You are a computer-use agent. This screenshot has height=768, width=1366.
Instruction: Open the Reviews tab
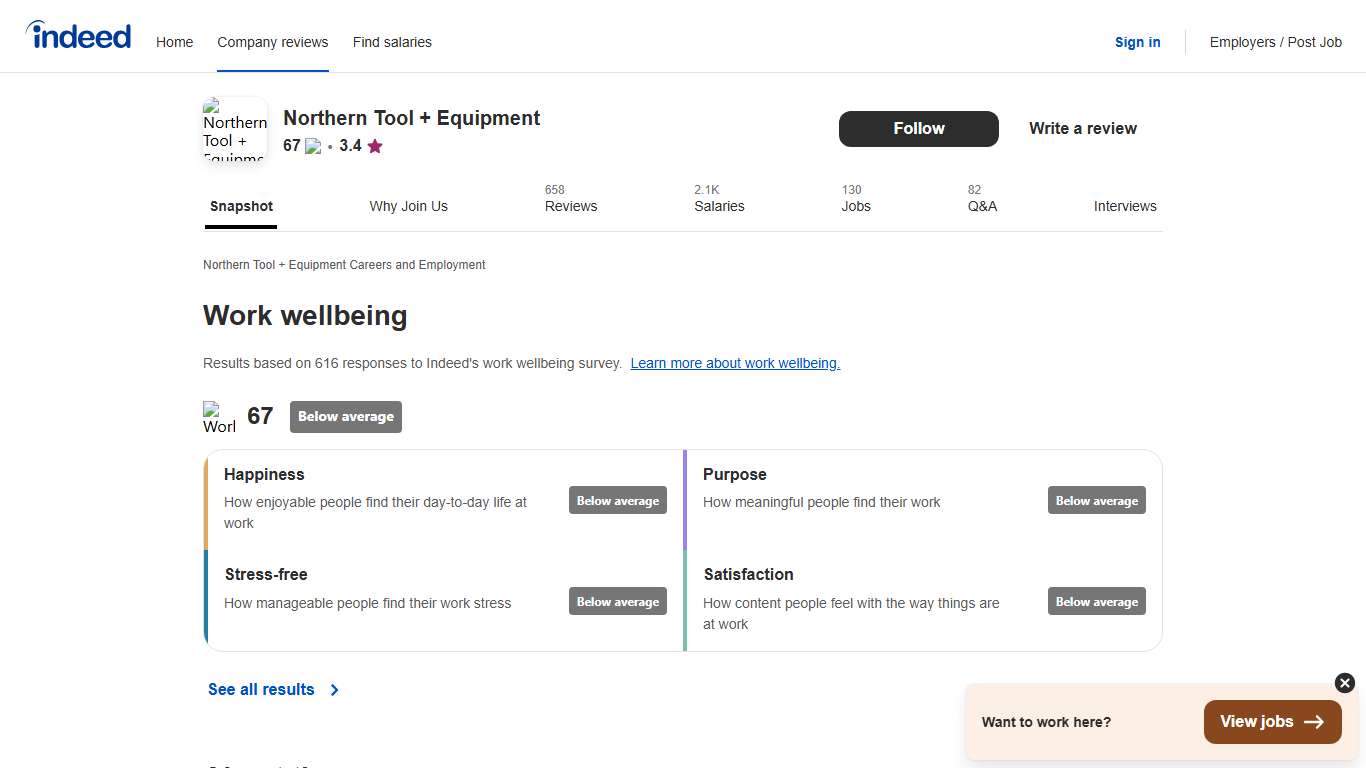570,206
